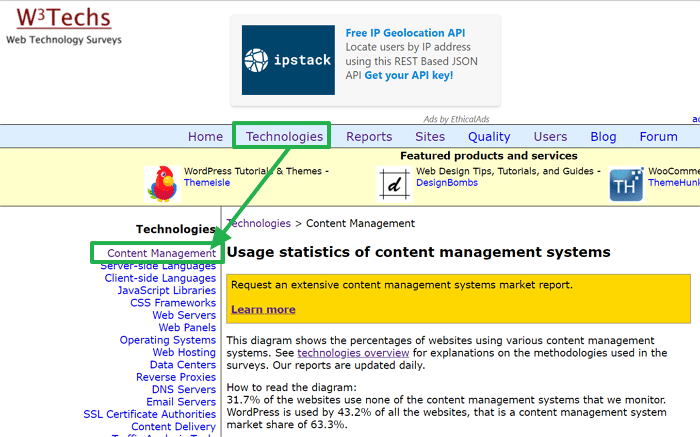Open the Forum menu item
The height and width of the screenshot is (437, 700).
tap(658, 137)
